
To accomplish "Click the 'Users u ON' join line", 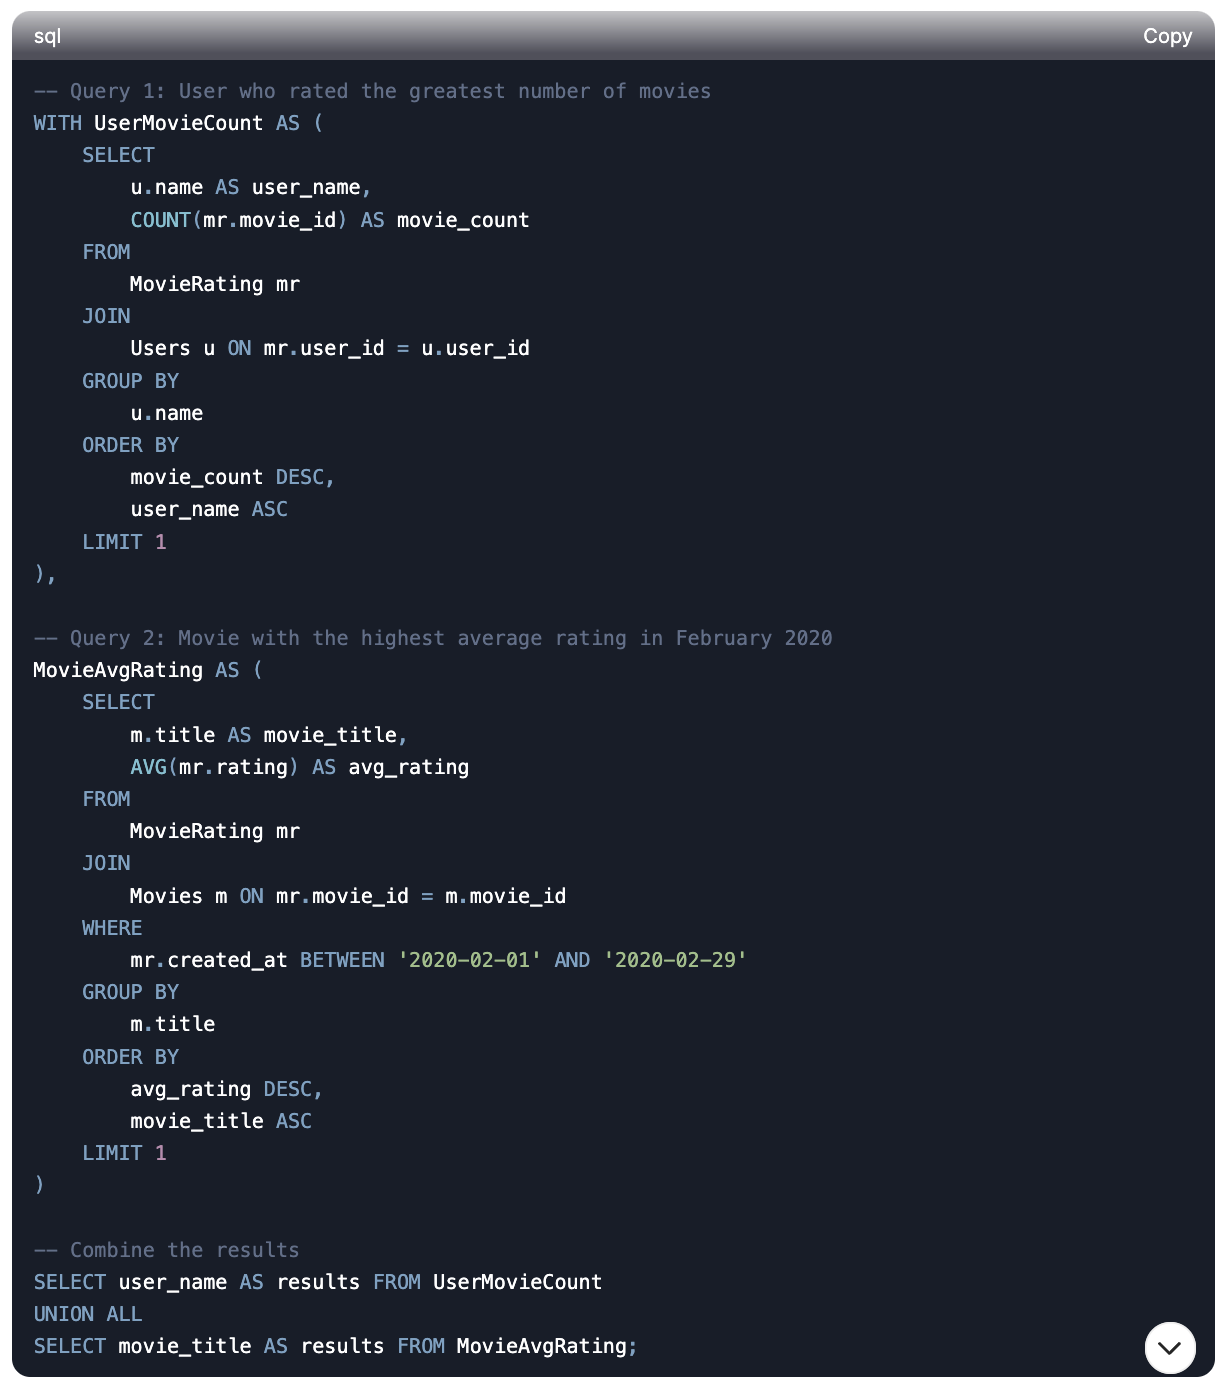I will (x=330, y=348).
